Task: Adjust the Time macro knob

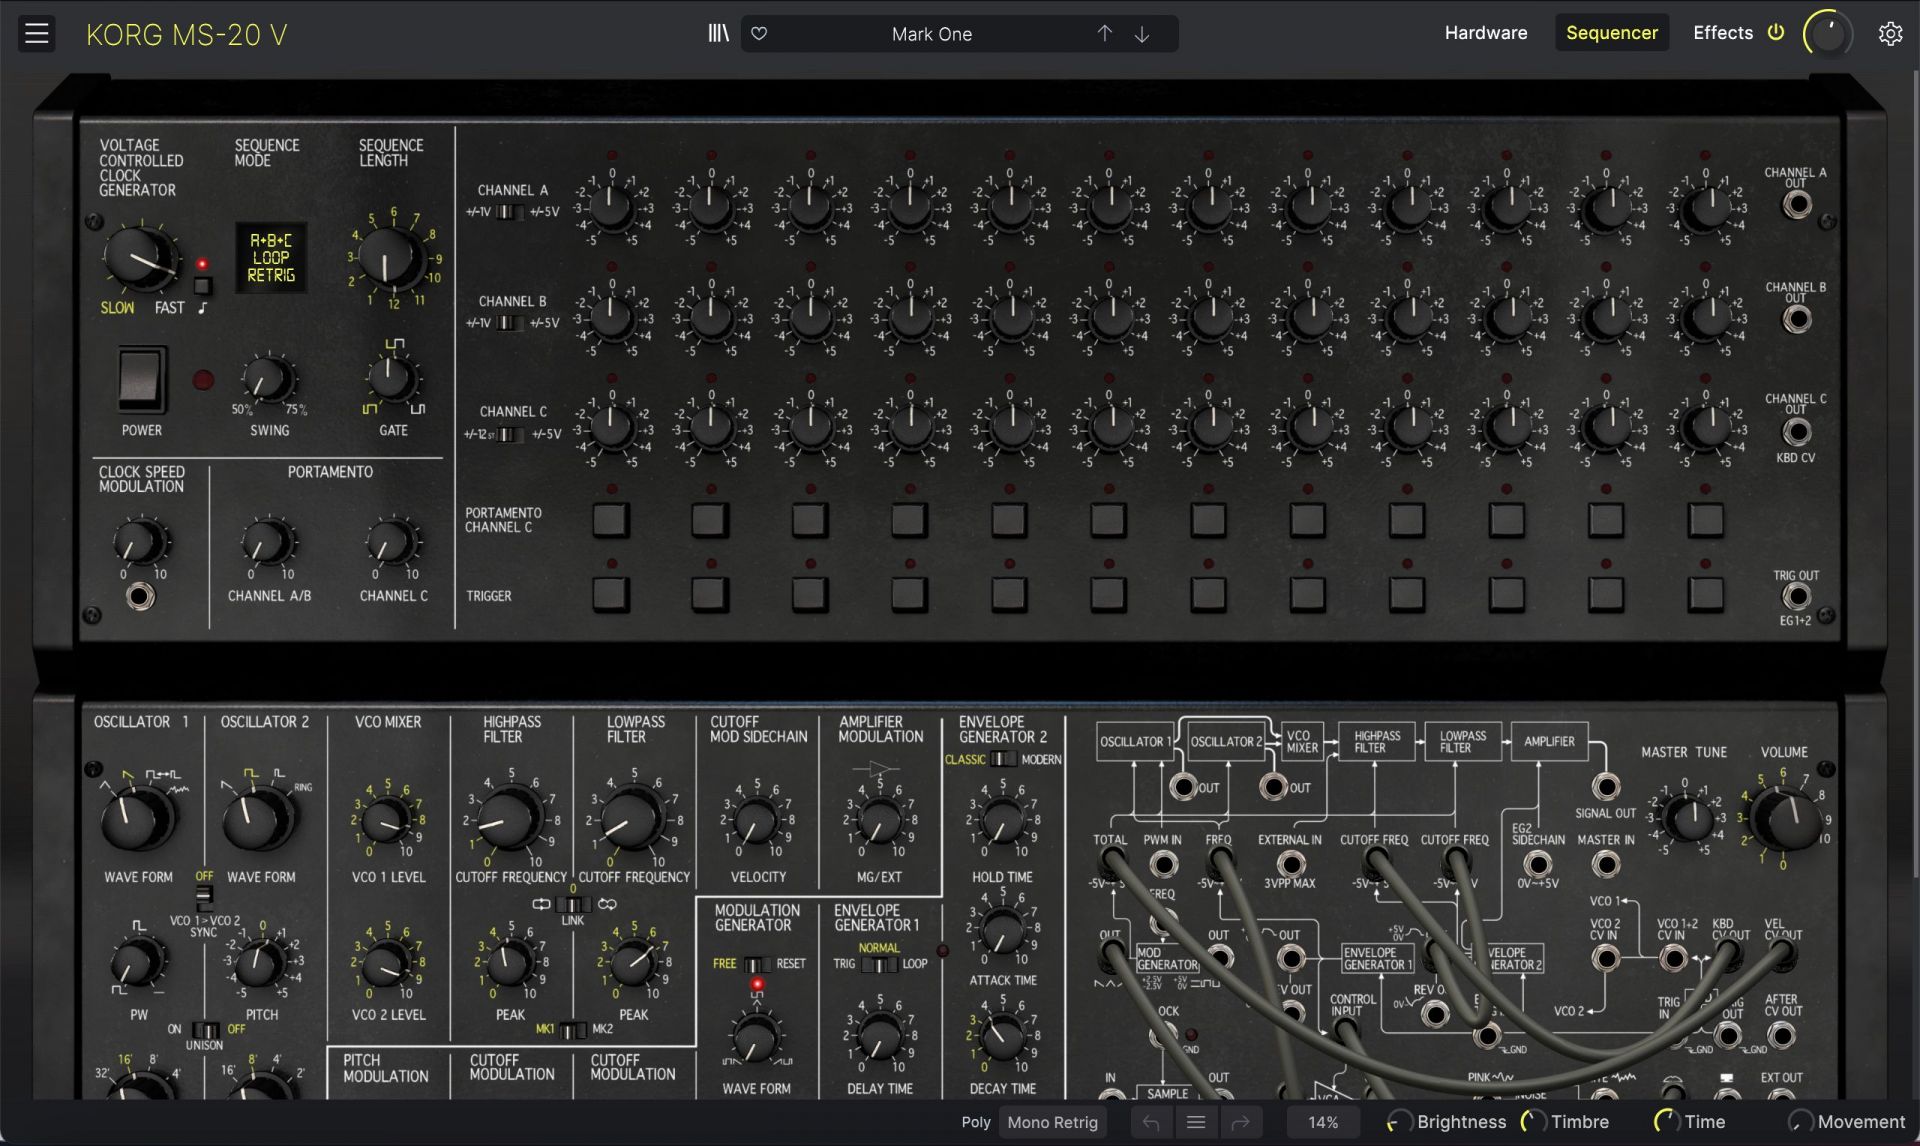Action: tap(1666, 1122)
